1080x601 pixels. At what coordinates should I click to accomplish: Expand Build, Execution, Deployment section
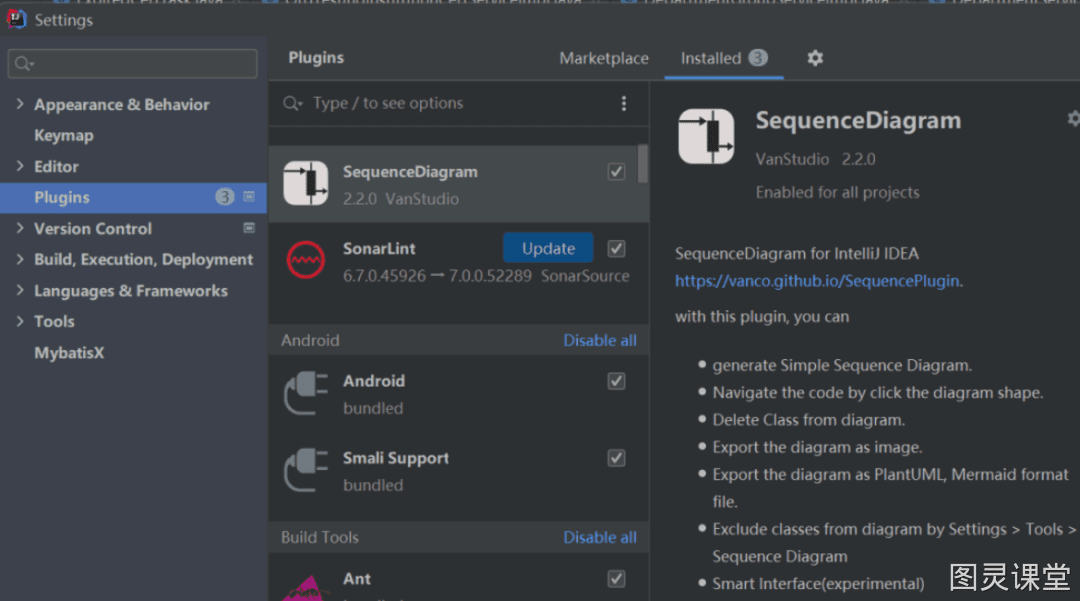tap(19, 259)
